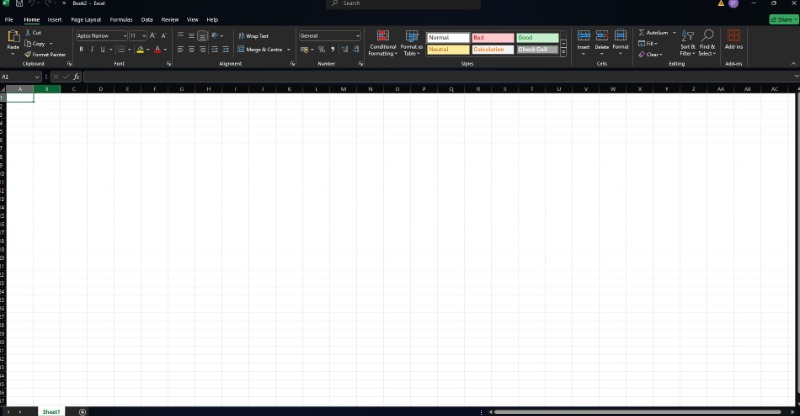Toggle Wrap Text for cells
Screen dimensions: 800x416
point(252,36)
